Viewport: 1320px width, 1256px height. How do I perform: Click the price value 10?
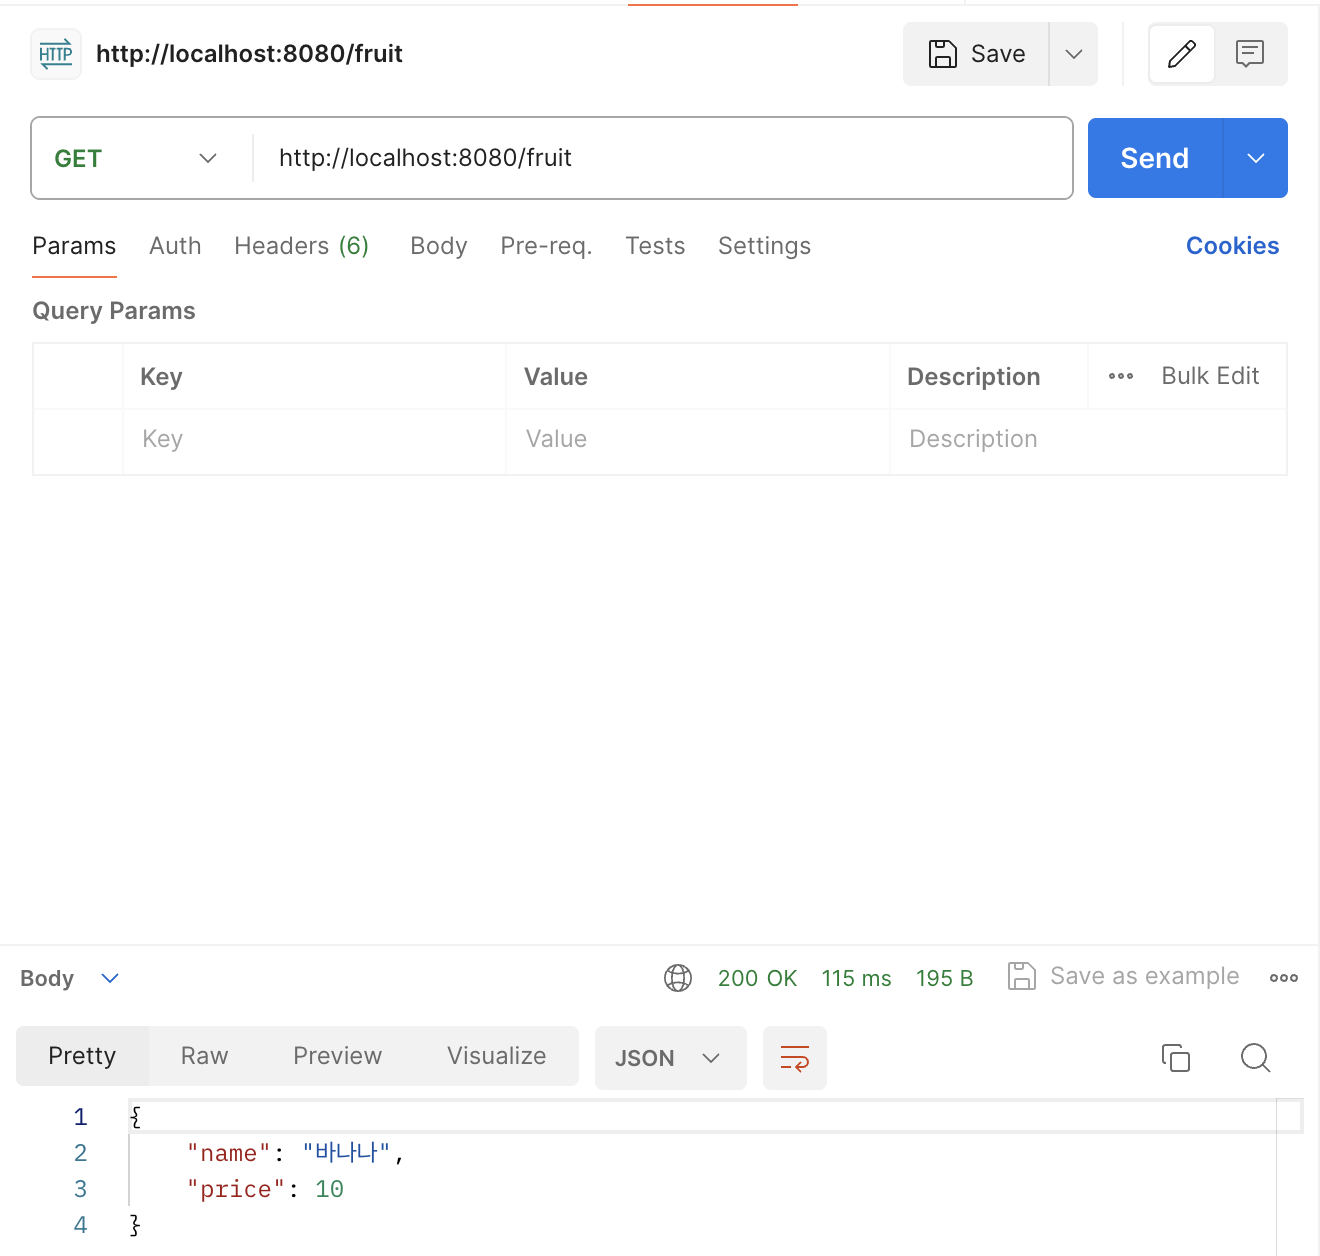330,1189
